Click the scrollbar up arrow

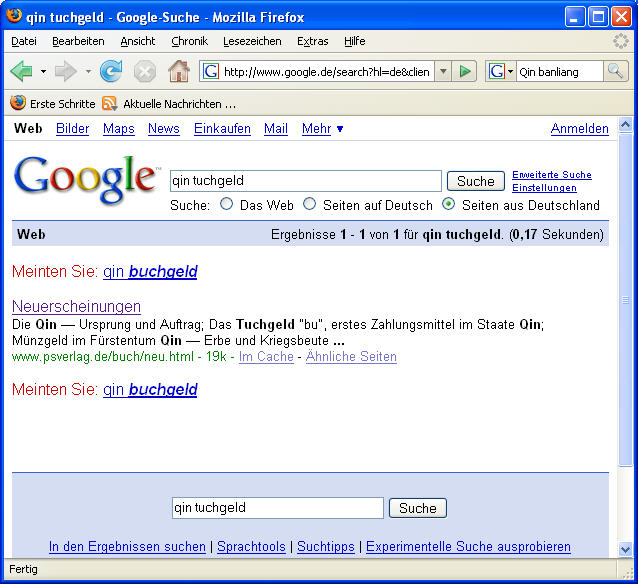(626, 125)
